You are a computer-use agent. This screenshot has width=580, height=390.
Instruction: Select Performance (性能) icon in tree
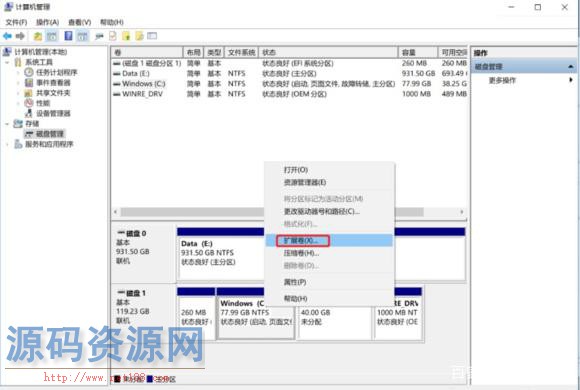28,103
